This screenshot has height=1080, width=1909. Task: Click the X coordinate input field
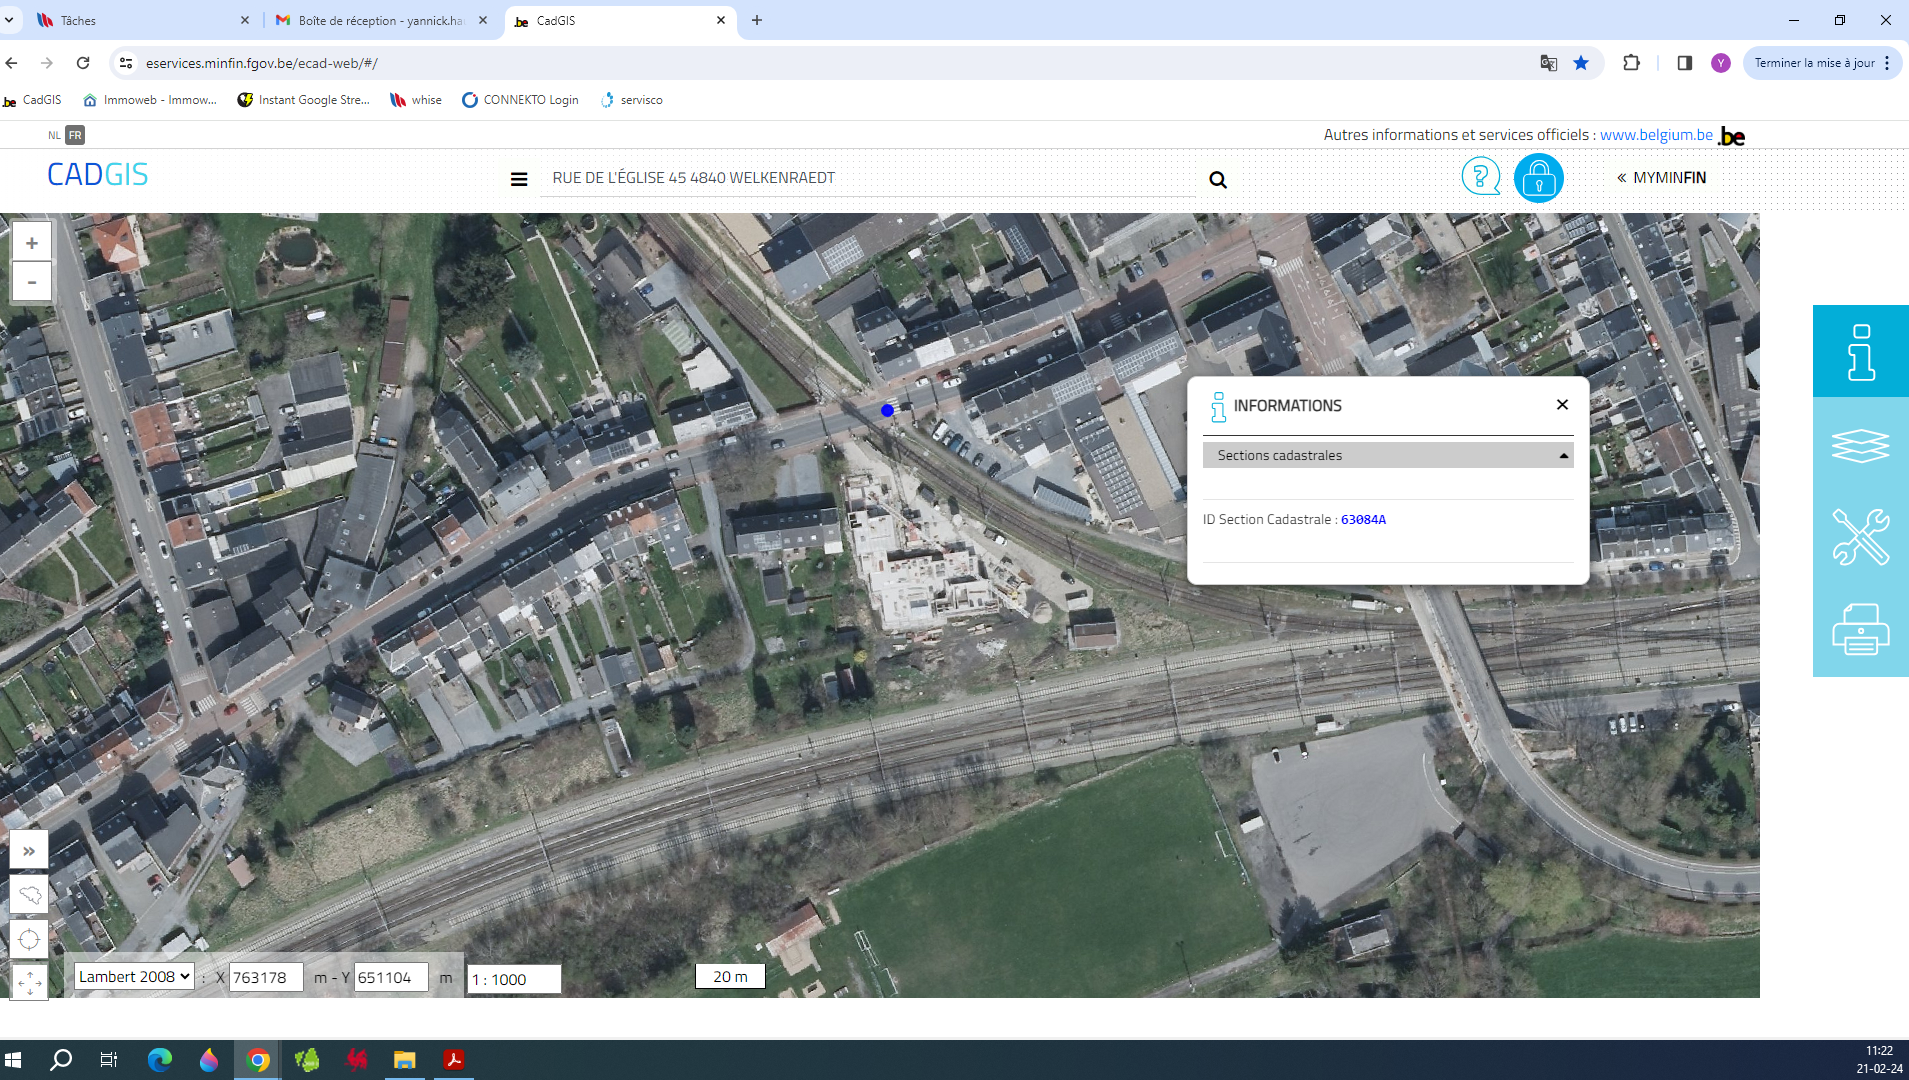click(265, 978)
